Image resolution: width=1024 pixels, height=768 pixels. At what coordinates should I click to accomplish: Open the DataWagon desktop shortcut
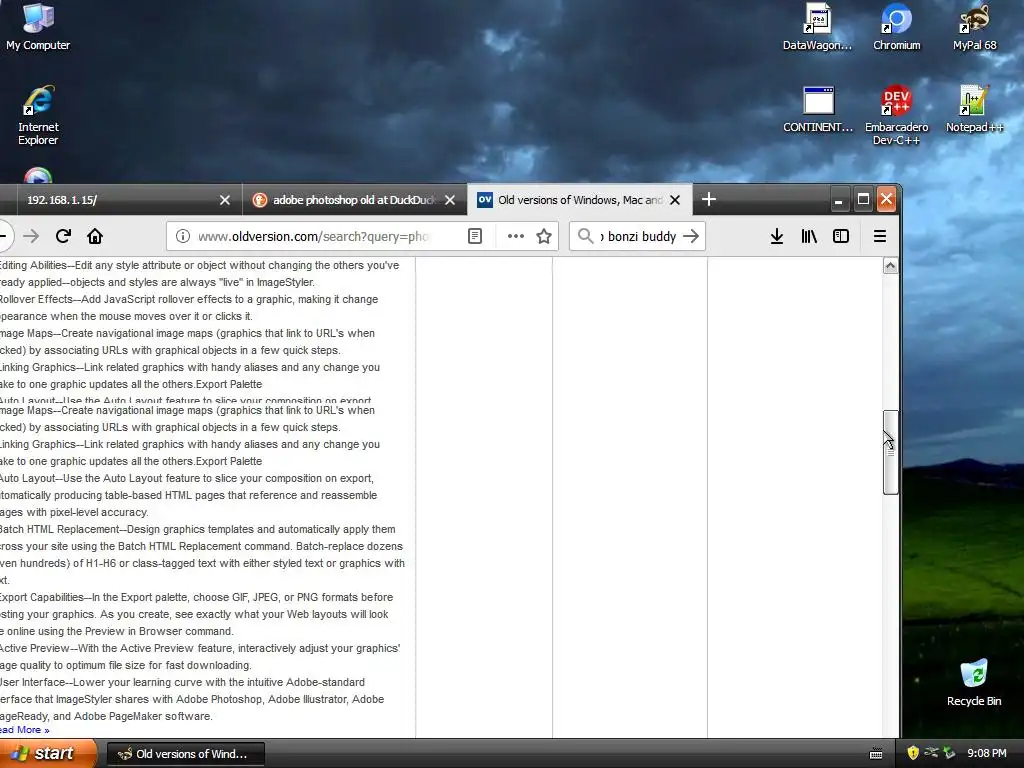tap(818, 27)
